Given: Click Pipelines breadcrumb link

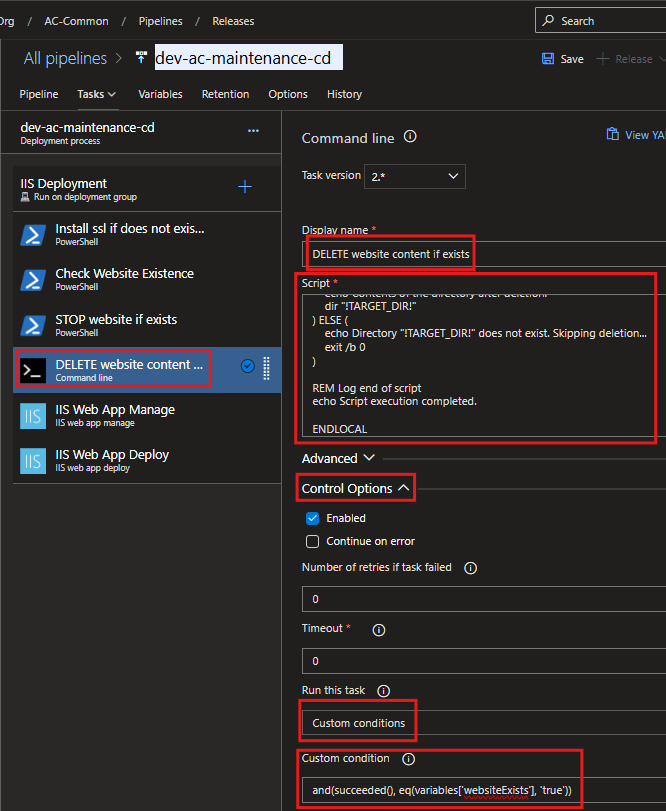Looking at the screenshot, I should click(160, 21).
